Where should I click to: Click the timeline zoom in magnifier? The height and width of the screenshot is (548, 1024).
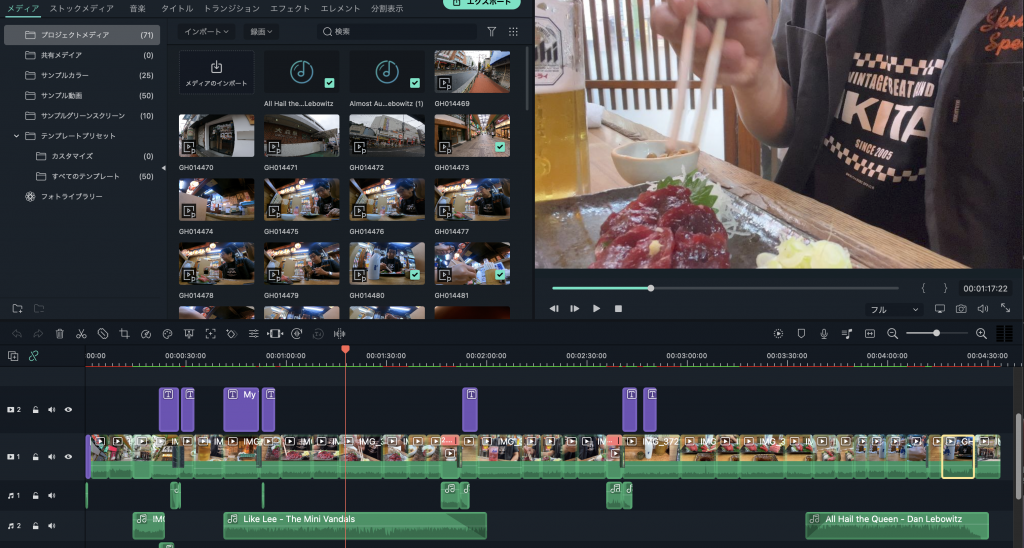(981, 334)
